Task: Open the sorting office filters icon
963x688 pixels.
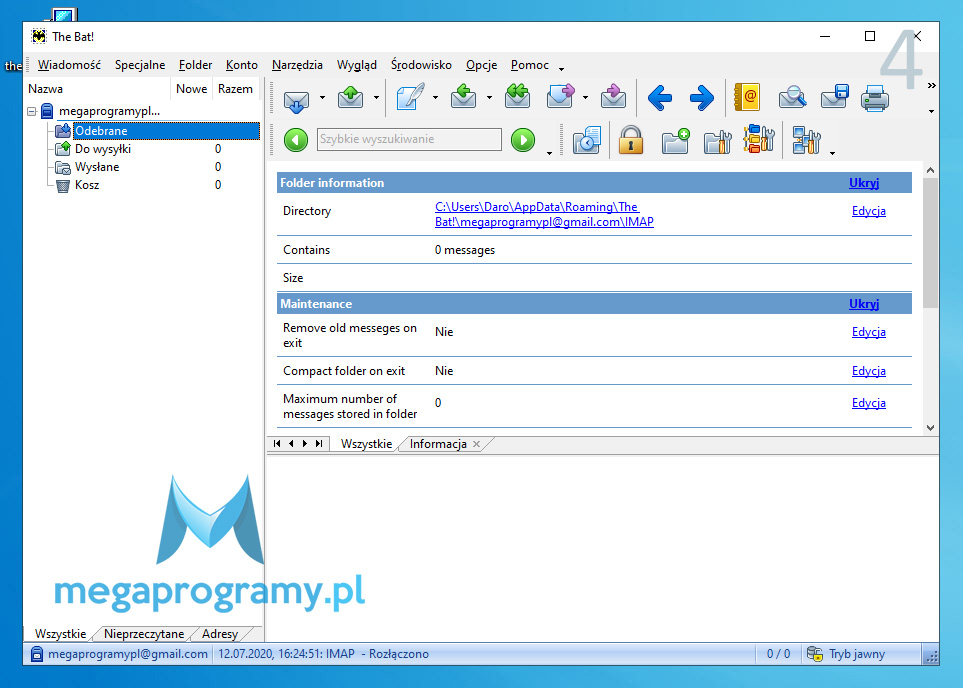Action: [759, 139]
